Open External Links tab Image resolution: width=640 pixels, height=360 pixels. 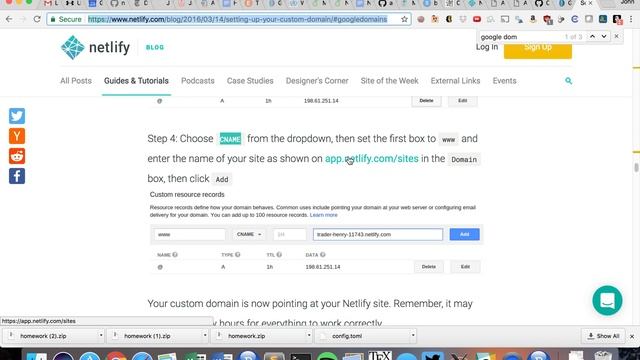pos(455,81)
